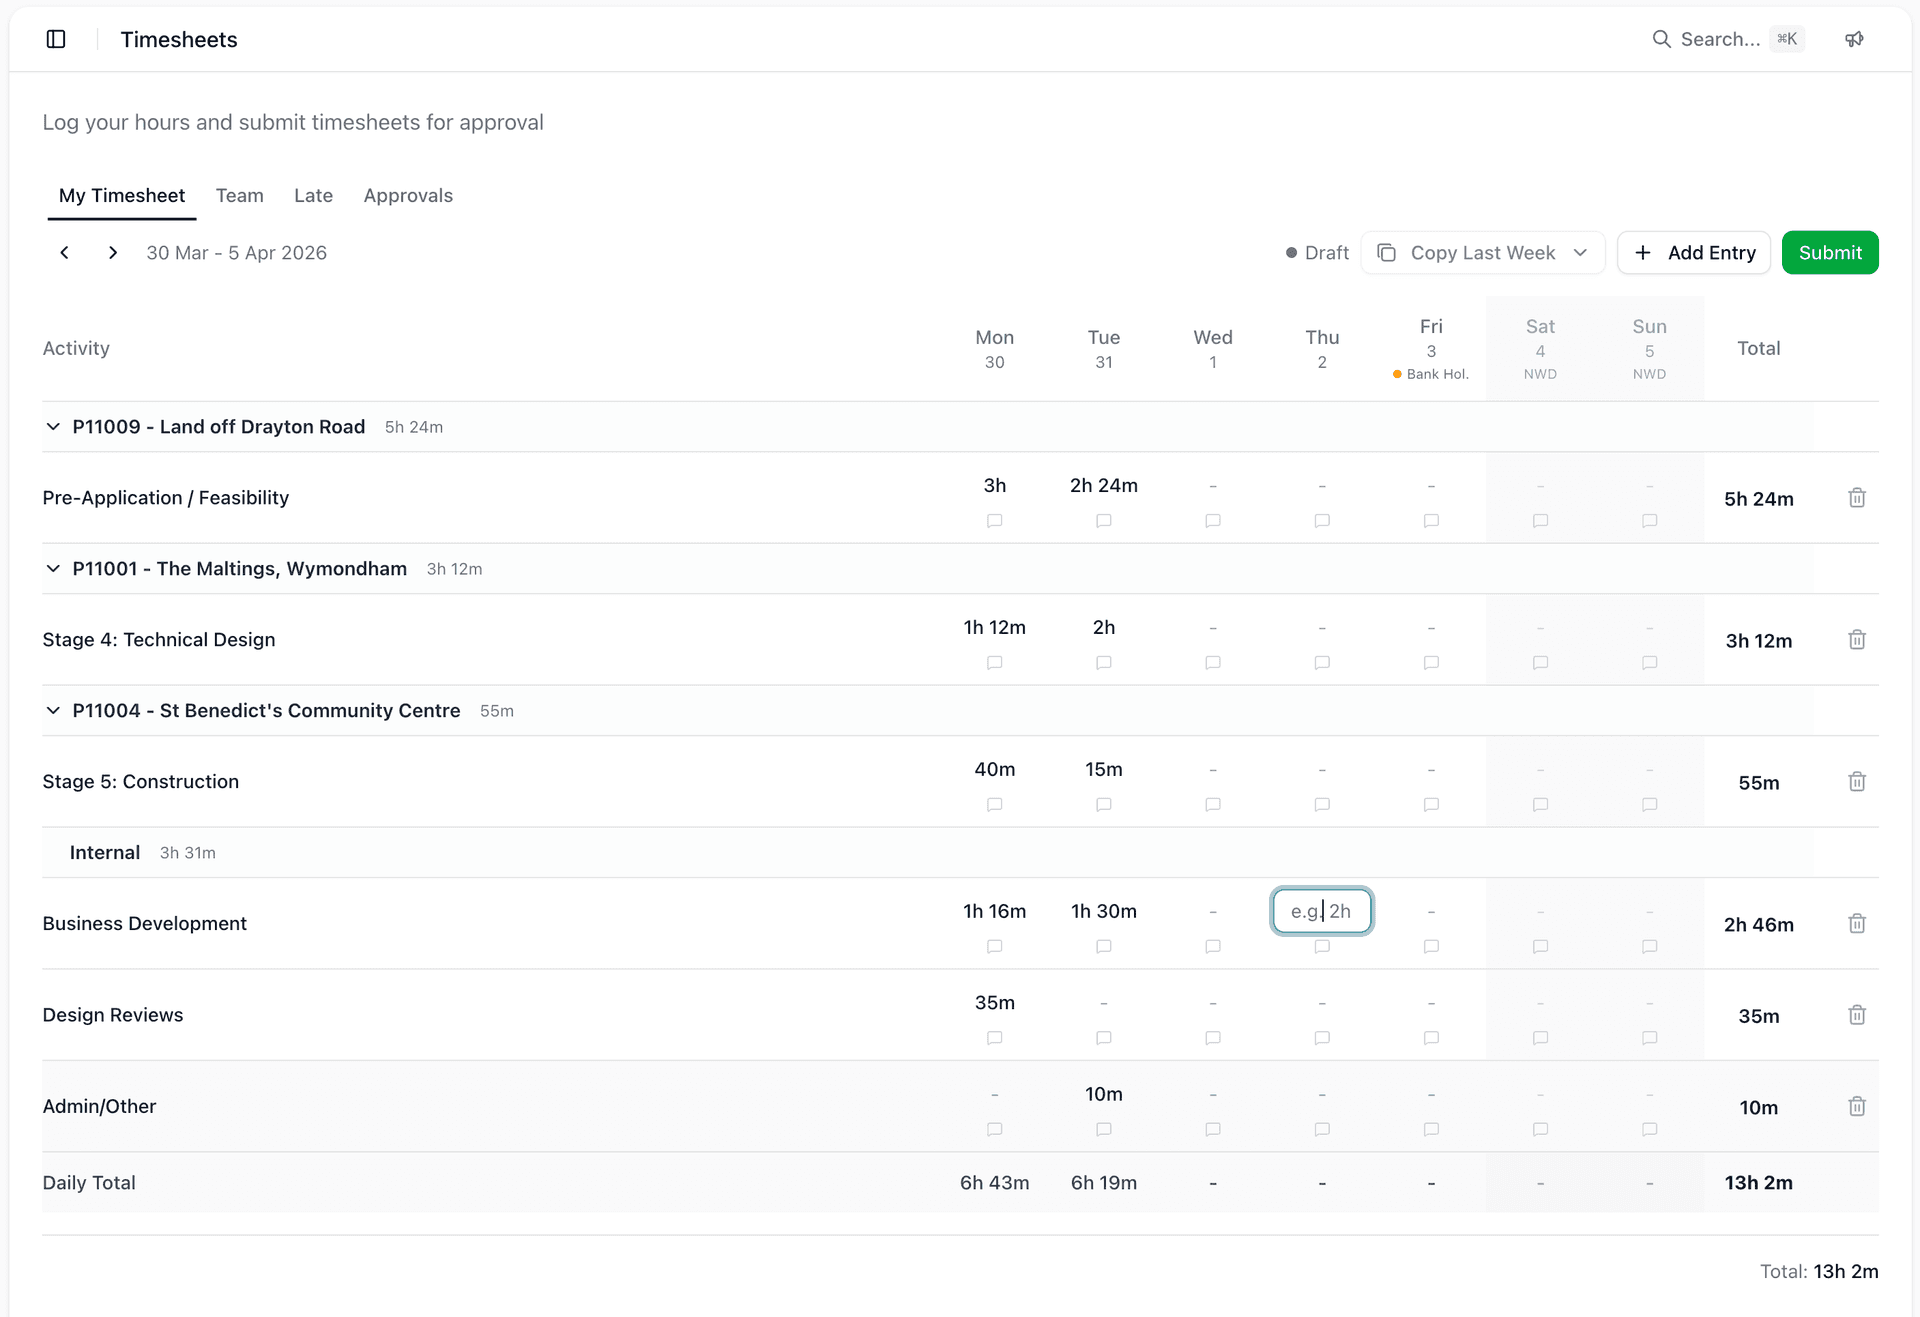Open the Team tab
The height and width of the screenshot is (1317, 1920).
(239, 196)
